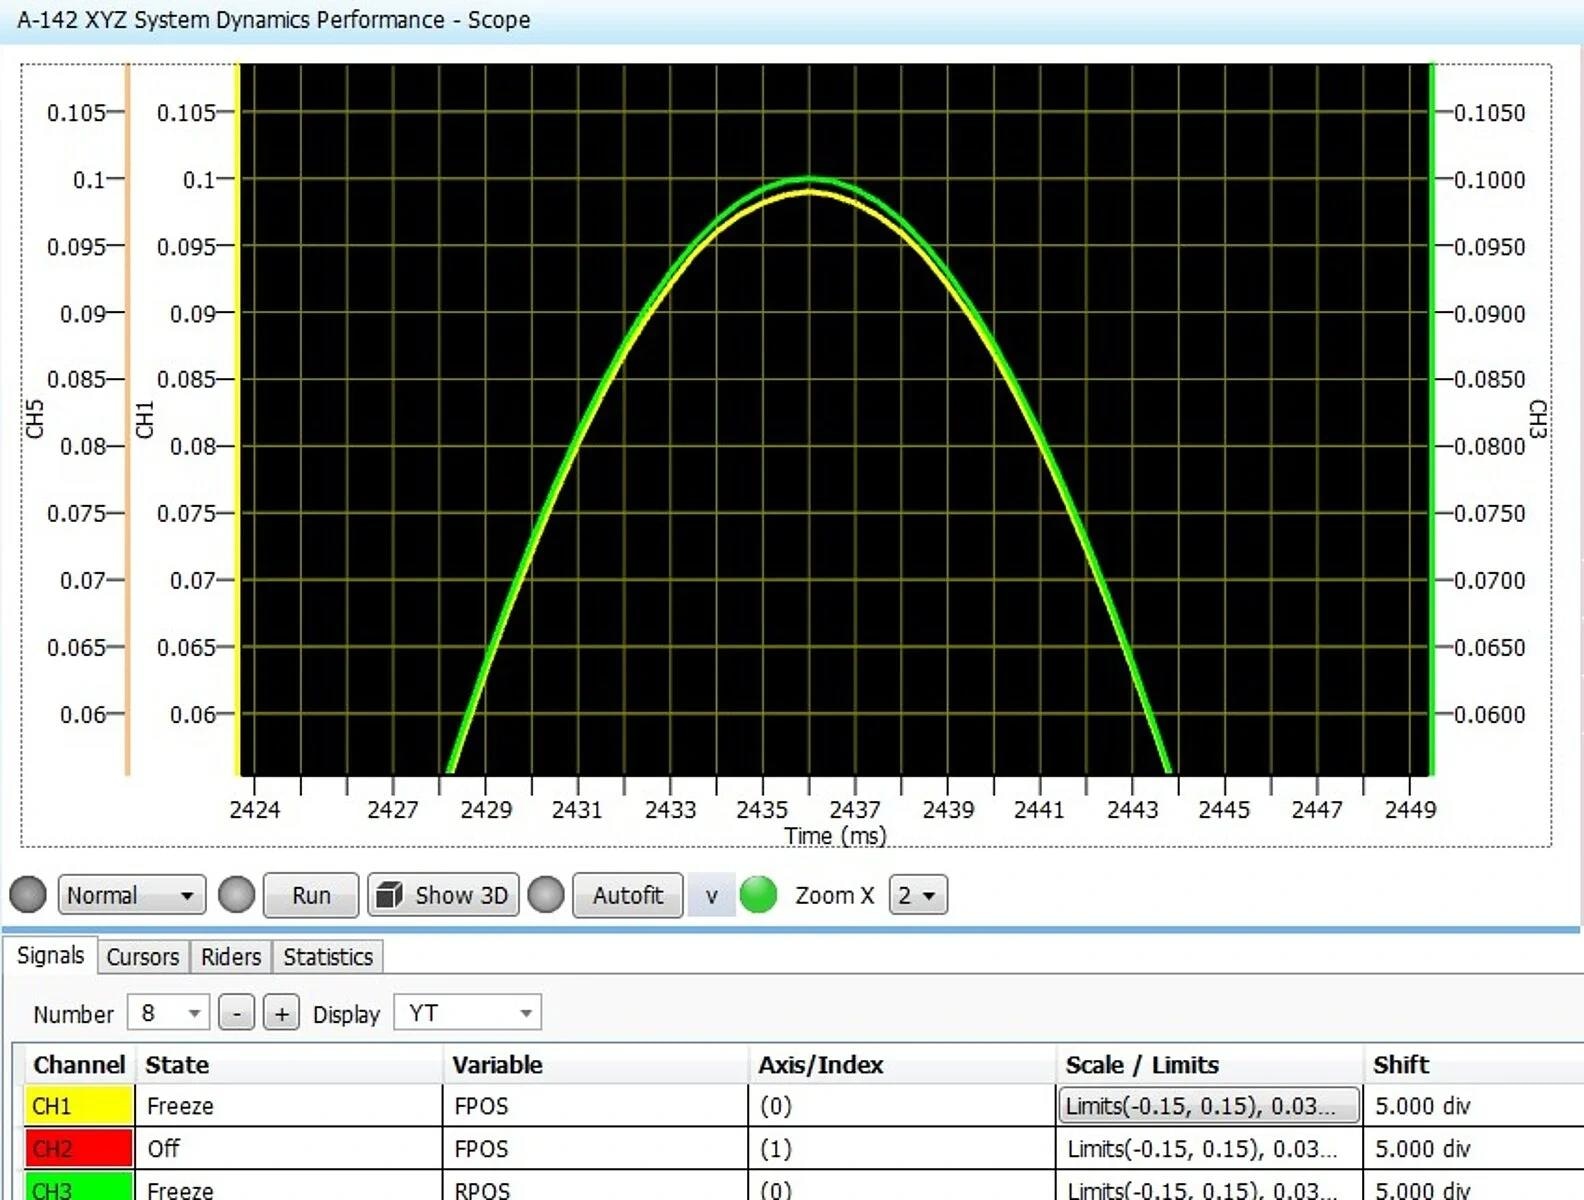Open the Normal mode dropdown
Viewport: 1584px width, 1200px height.
[132, 895]
